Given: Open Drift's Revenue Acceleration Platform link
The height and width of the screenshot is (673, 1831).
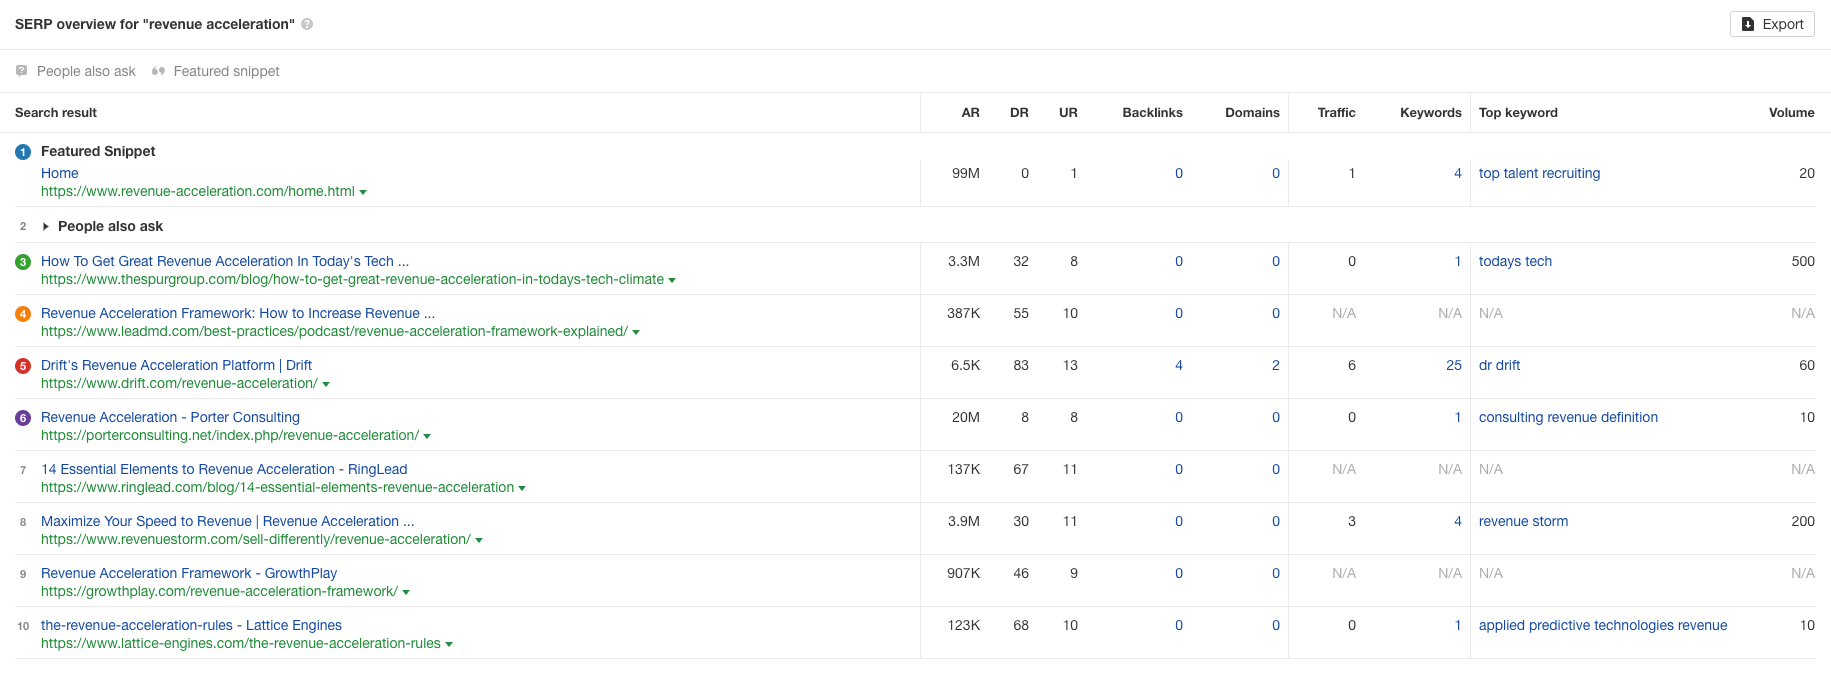Looking at the screenshot, I should tap(176, 365).
